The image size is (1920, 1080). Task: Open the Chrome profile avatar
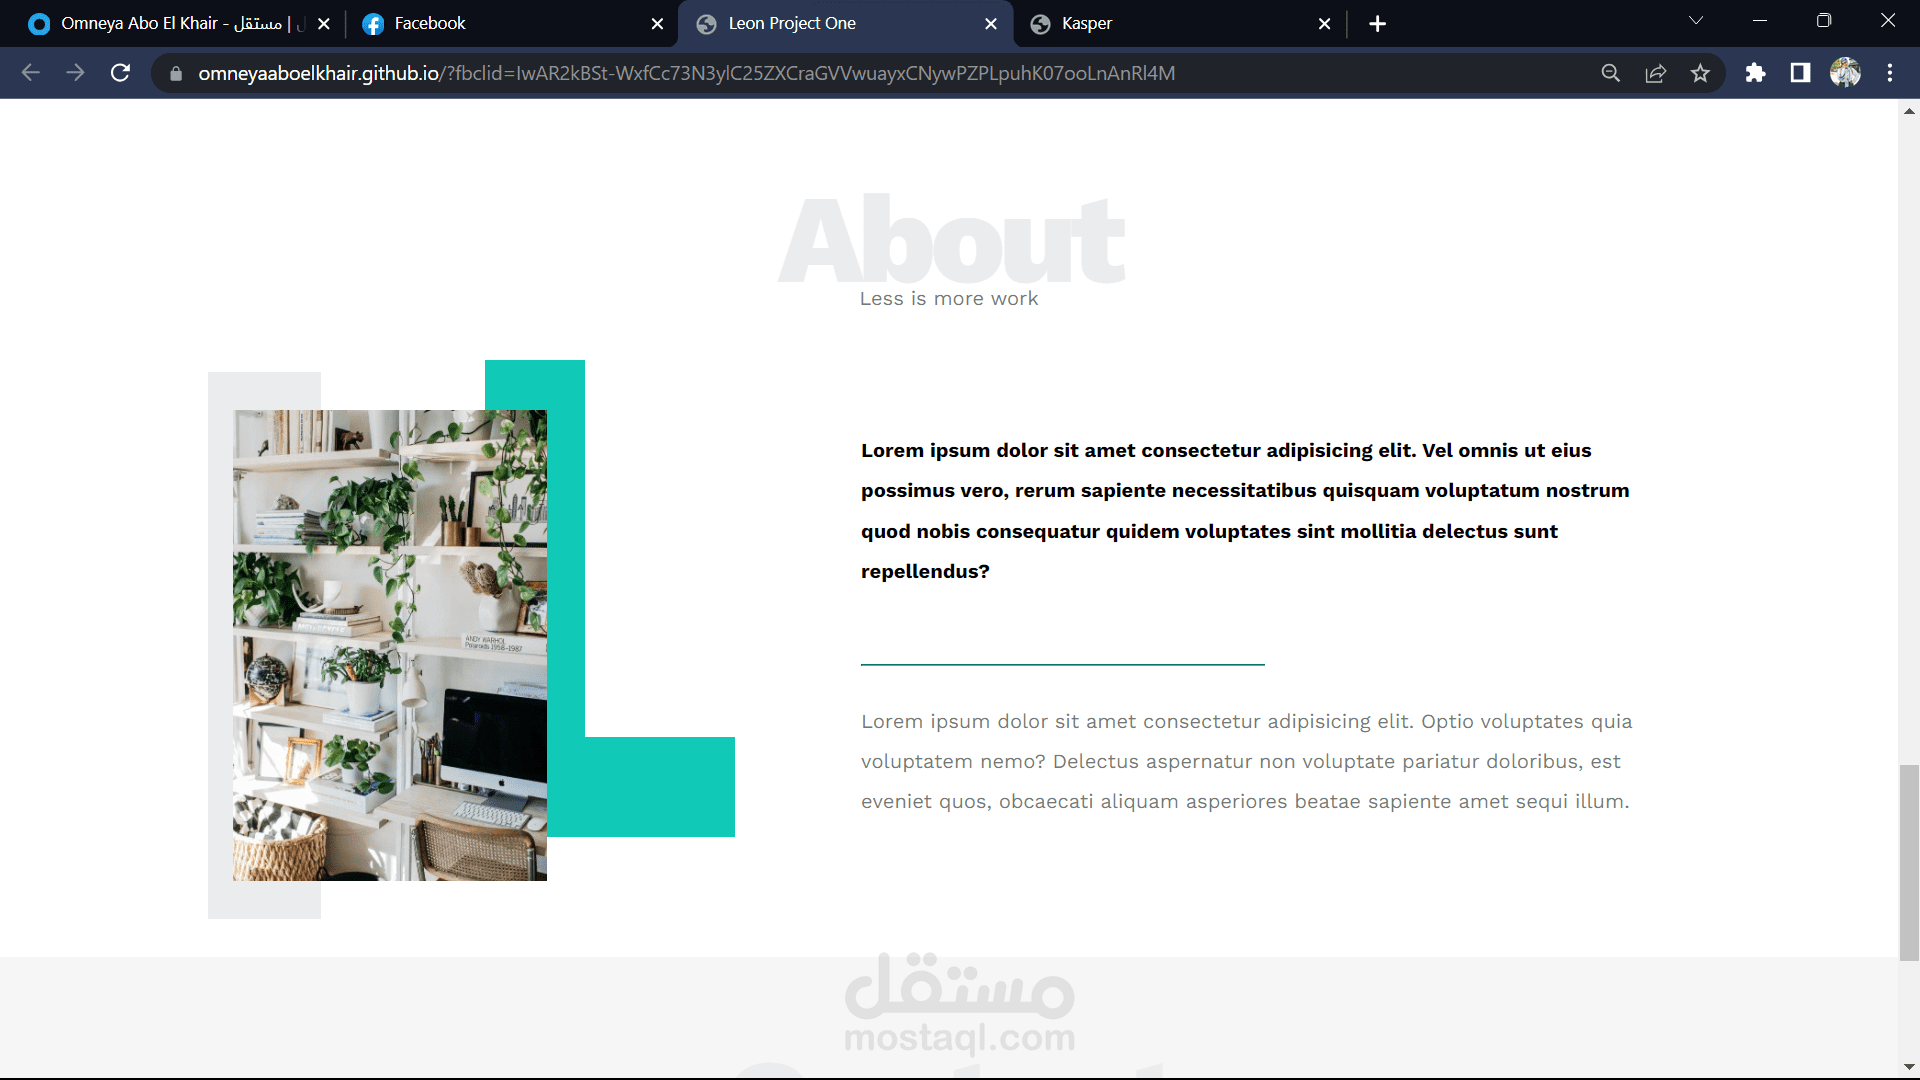click(x=1845, y=73)
